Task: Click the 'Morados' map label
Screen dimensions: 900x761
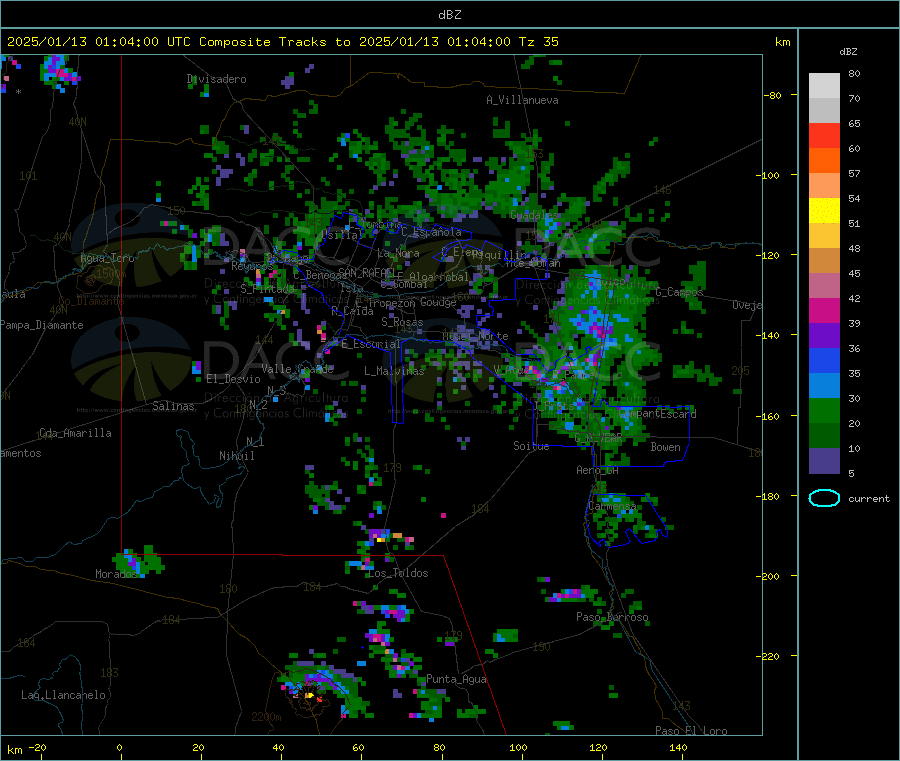Action: click(117, 574)
